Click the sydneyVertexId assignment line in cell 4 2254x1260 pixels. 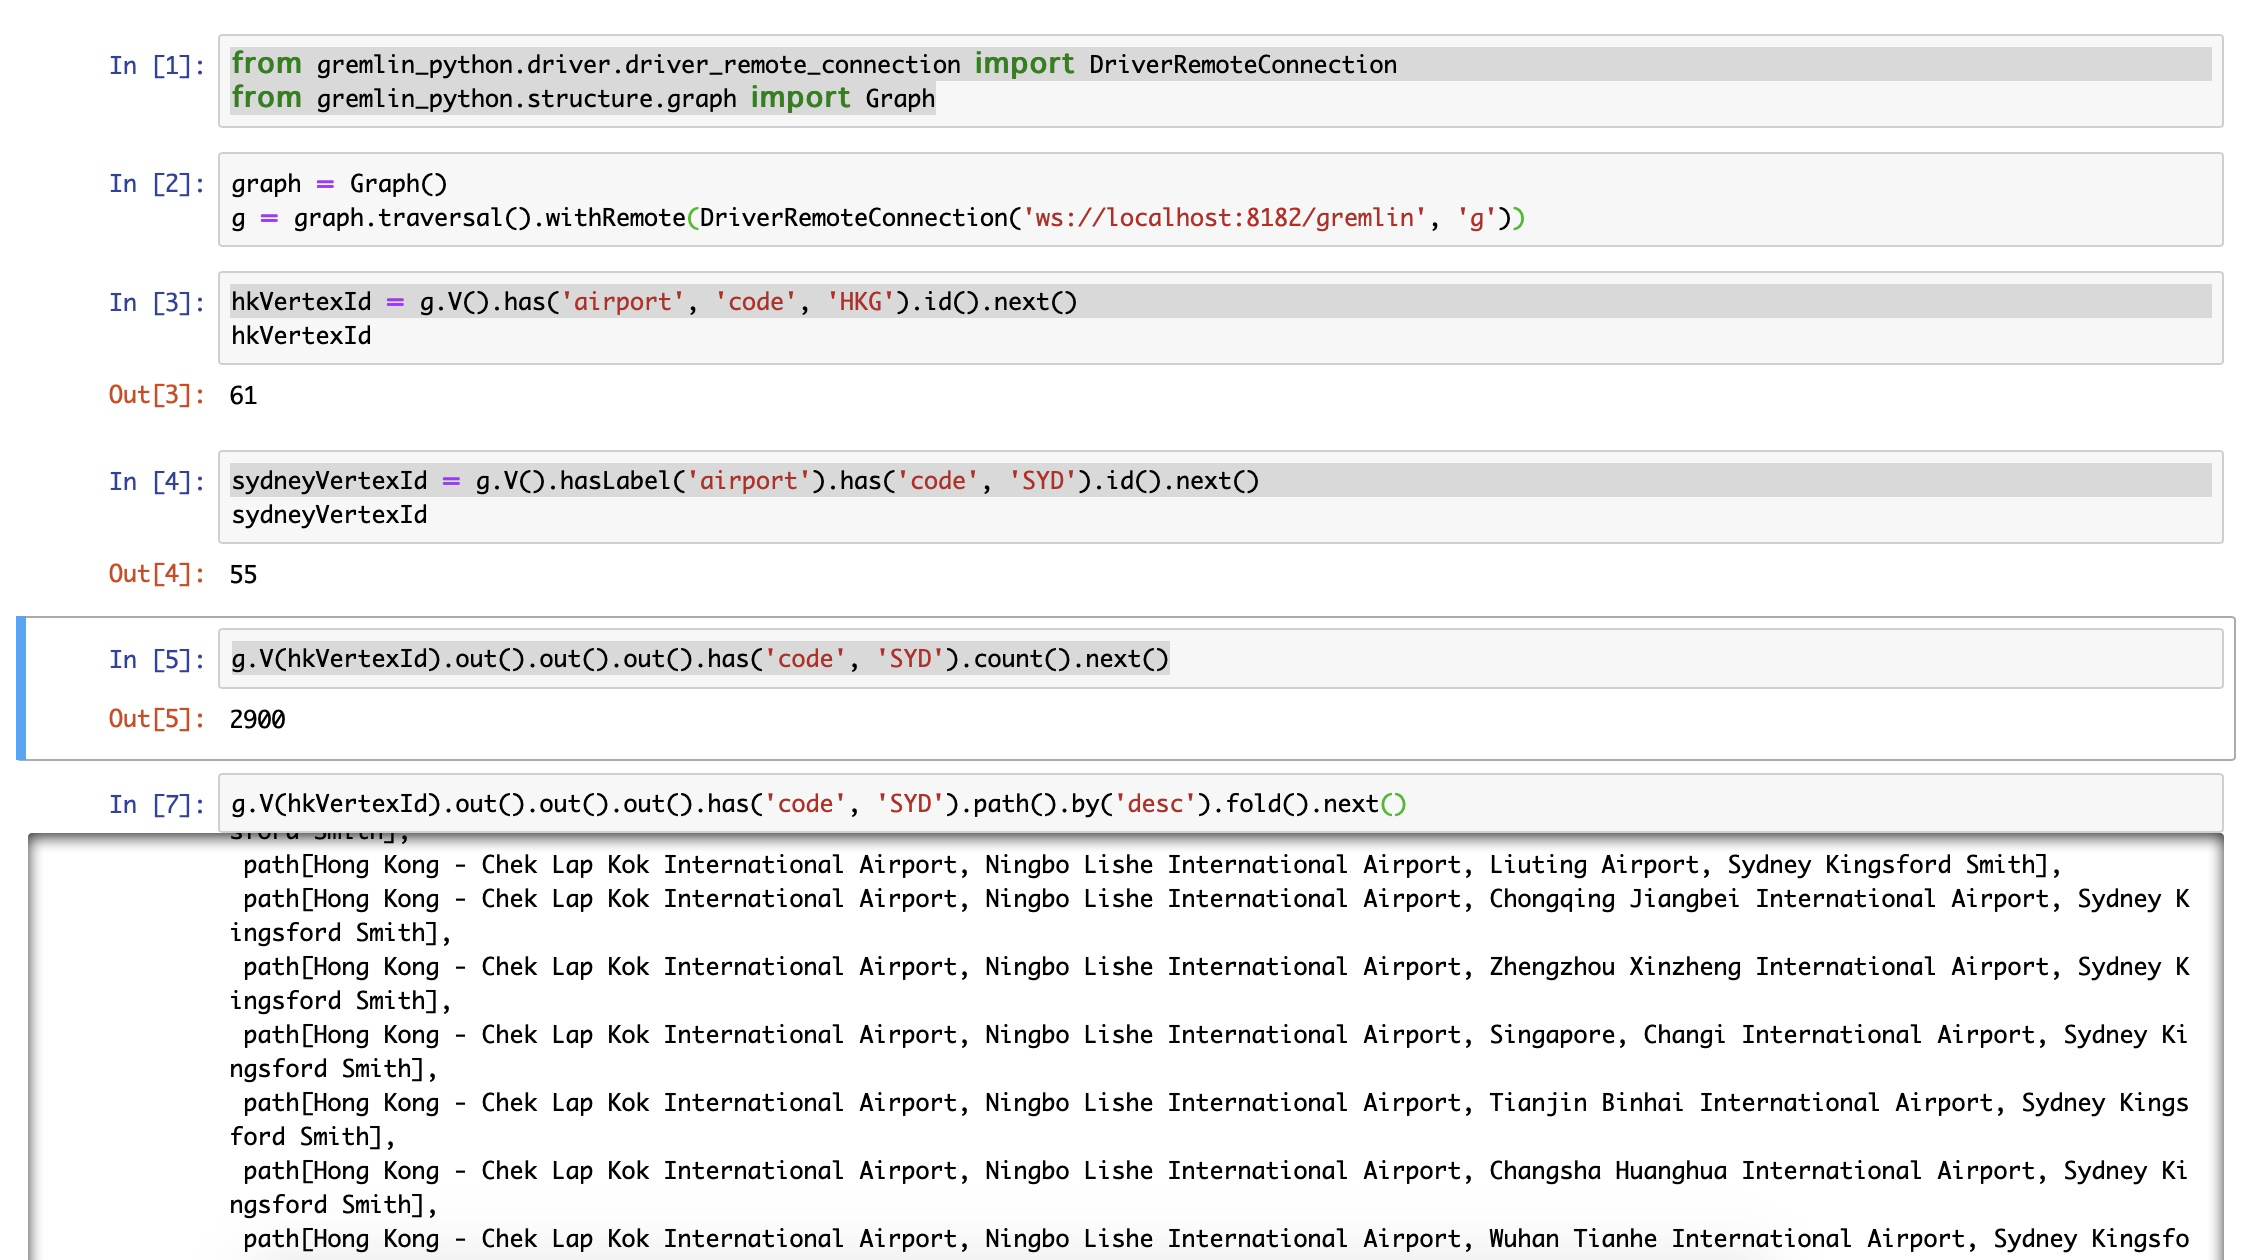pyautogui.click(x=744, y=481)
